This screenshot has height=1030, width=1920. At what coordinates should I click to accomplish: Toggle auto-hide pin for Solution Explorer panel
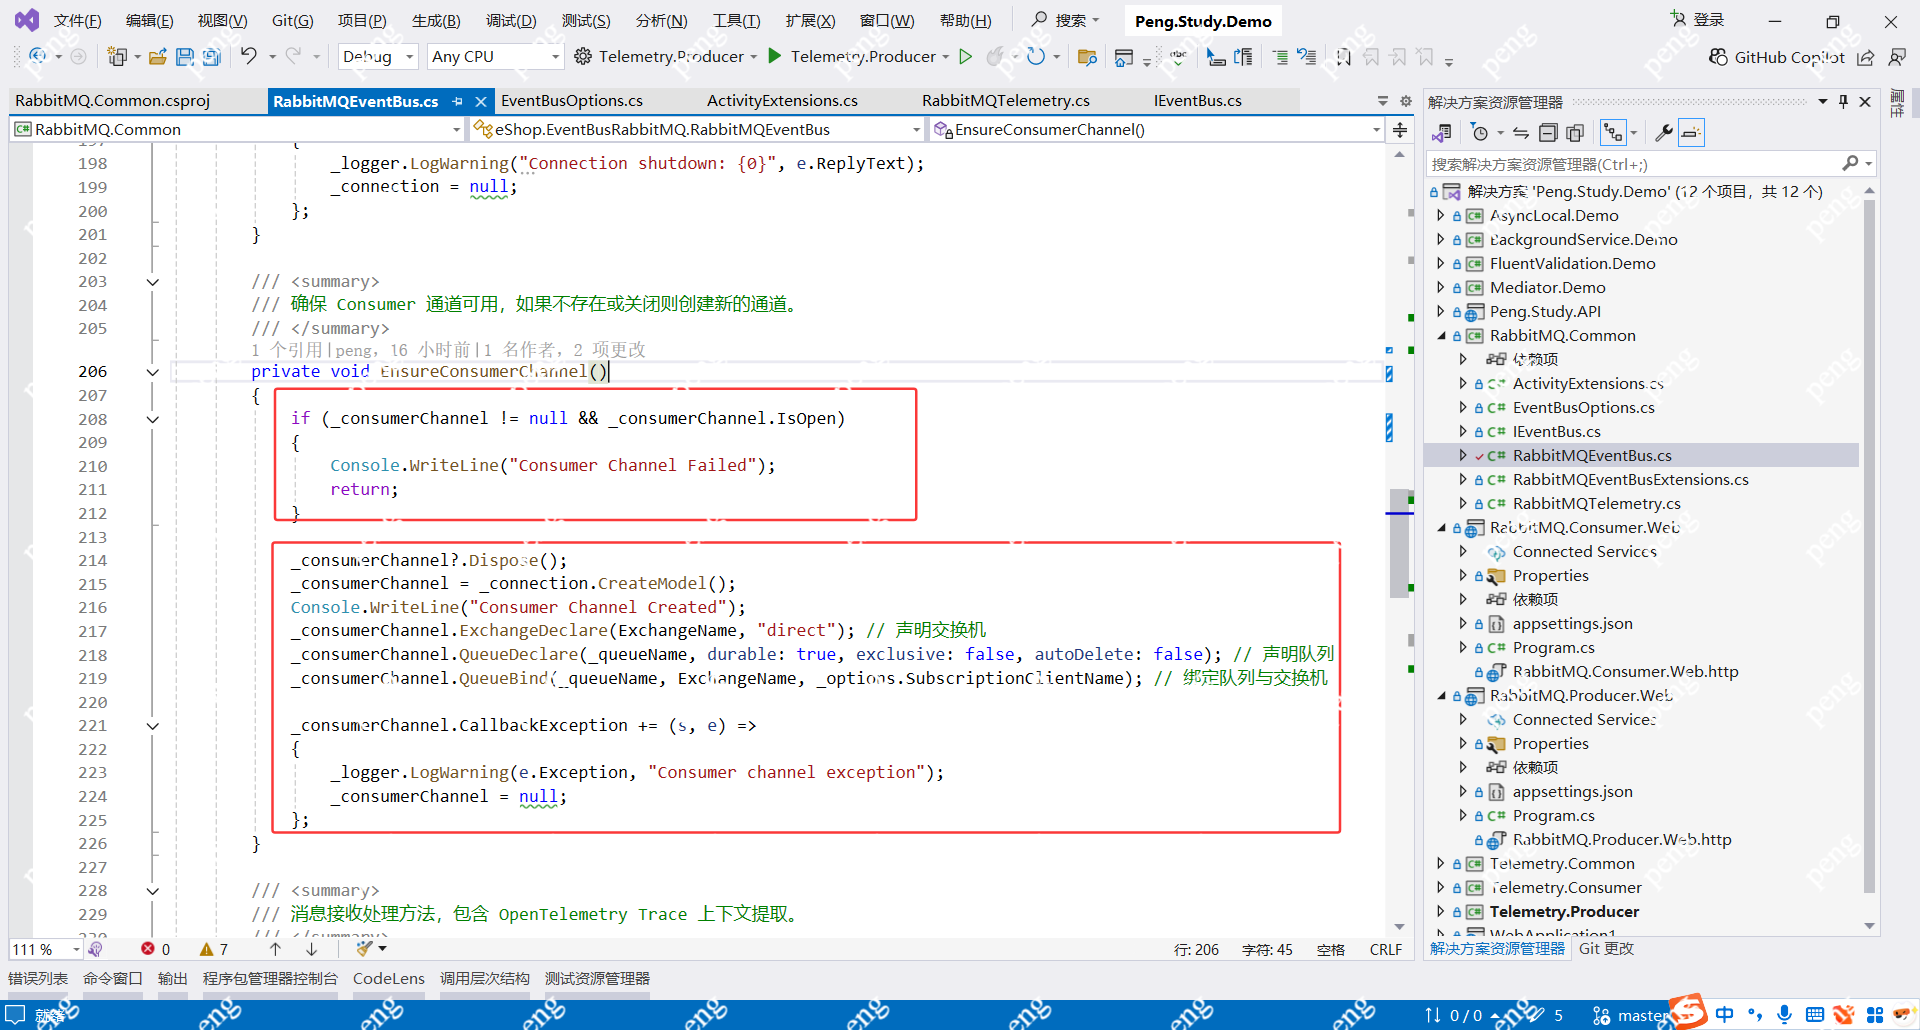pyautogui.click(x=1843, y=101)
